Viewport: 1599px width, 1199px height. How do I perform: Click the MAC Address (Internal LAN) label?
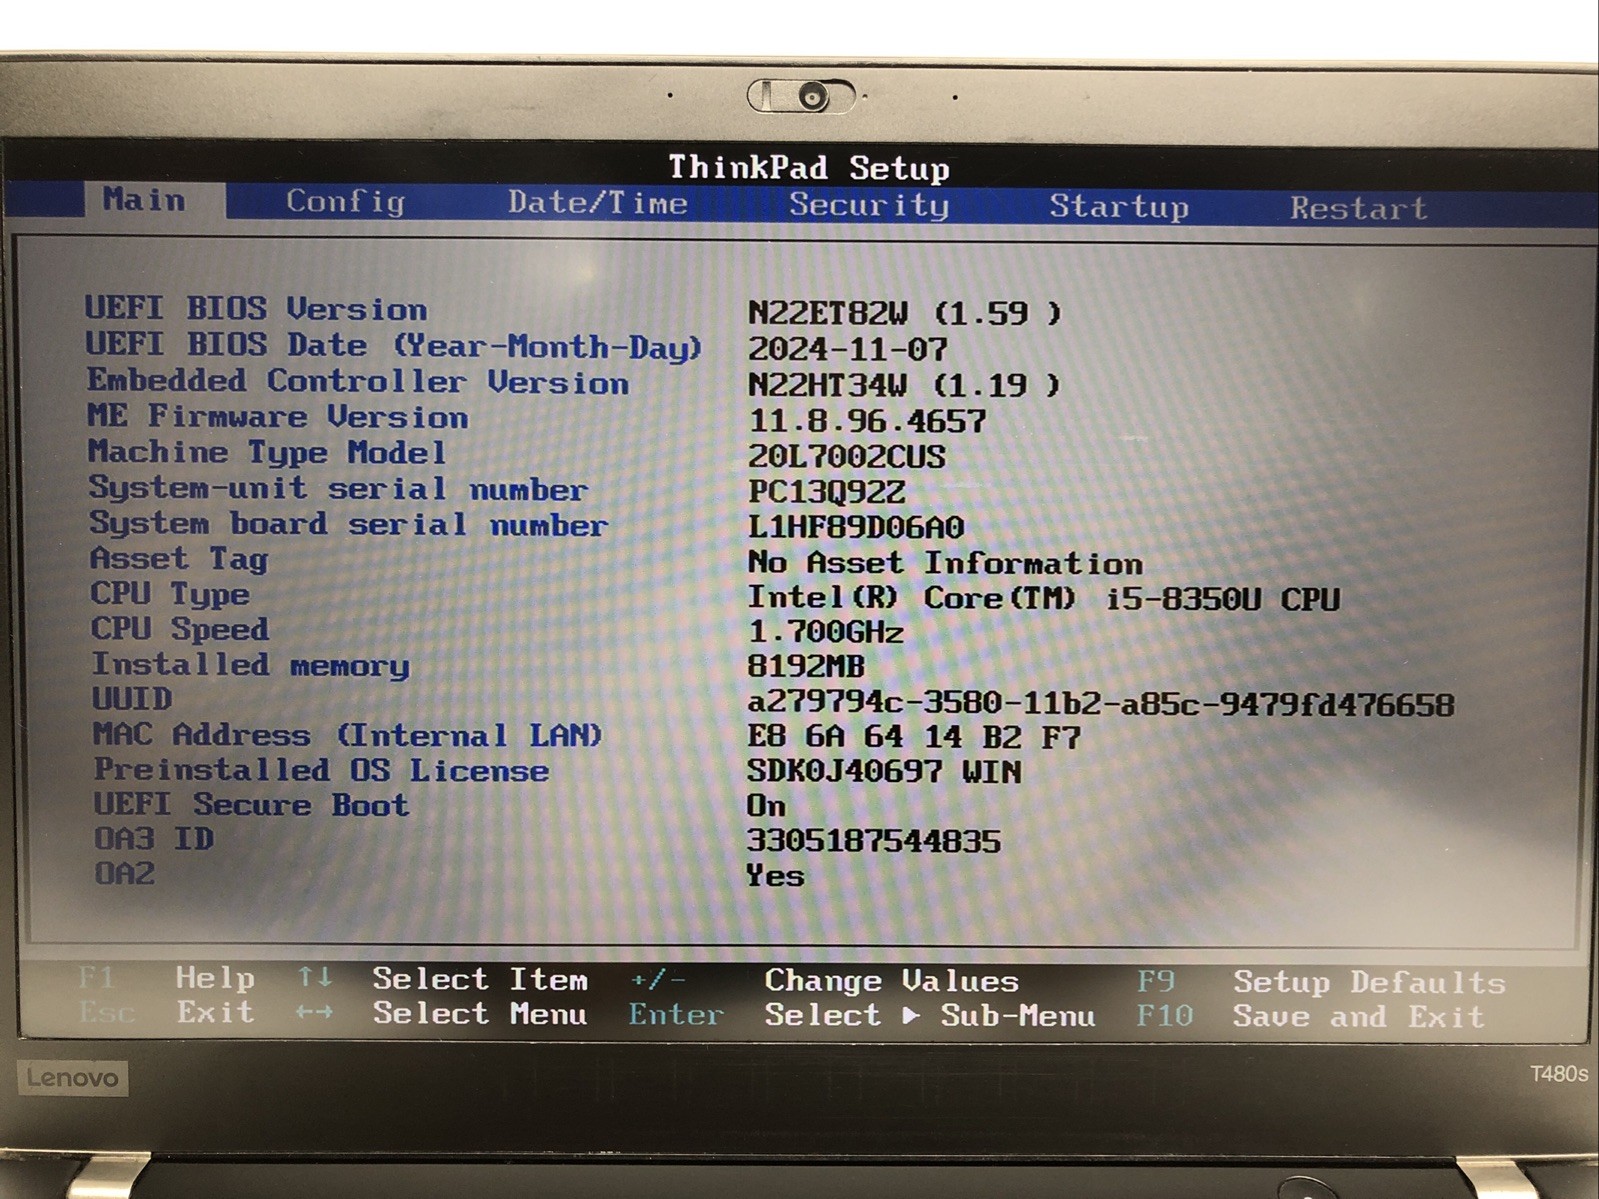[348, 735]
